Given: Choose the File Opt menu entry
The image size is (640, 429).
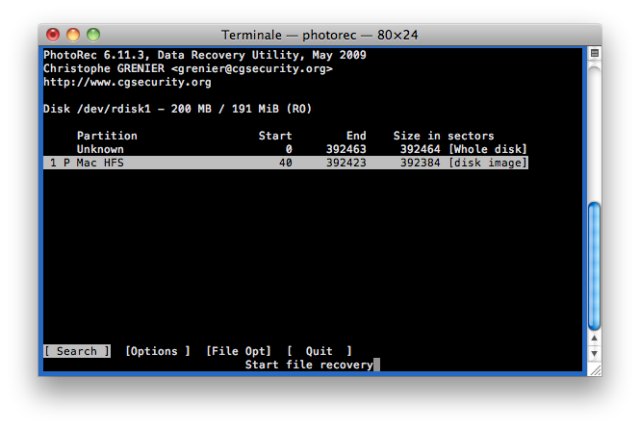Looking at the screenshot, I should pos(238,351).
